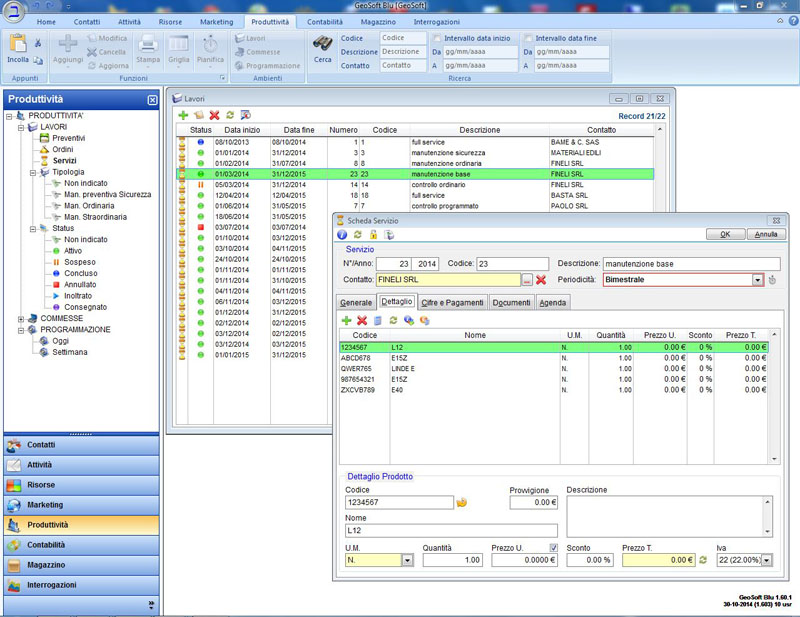800x617 pixels.
Task: Click product lookup icon beside Codice 1234567
Action: tap(461, 502)
